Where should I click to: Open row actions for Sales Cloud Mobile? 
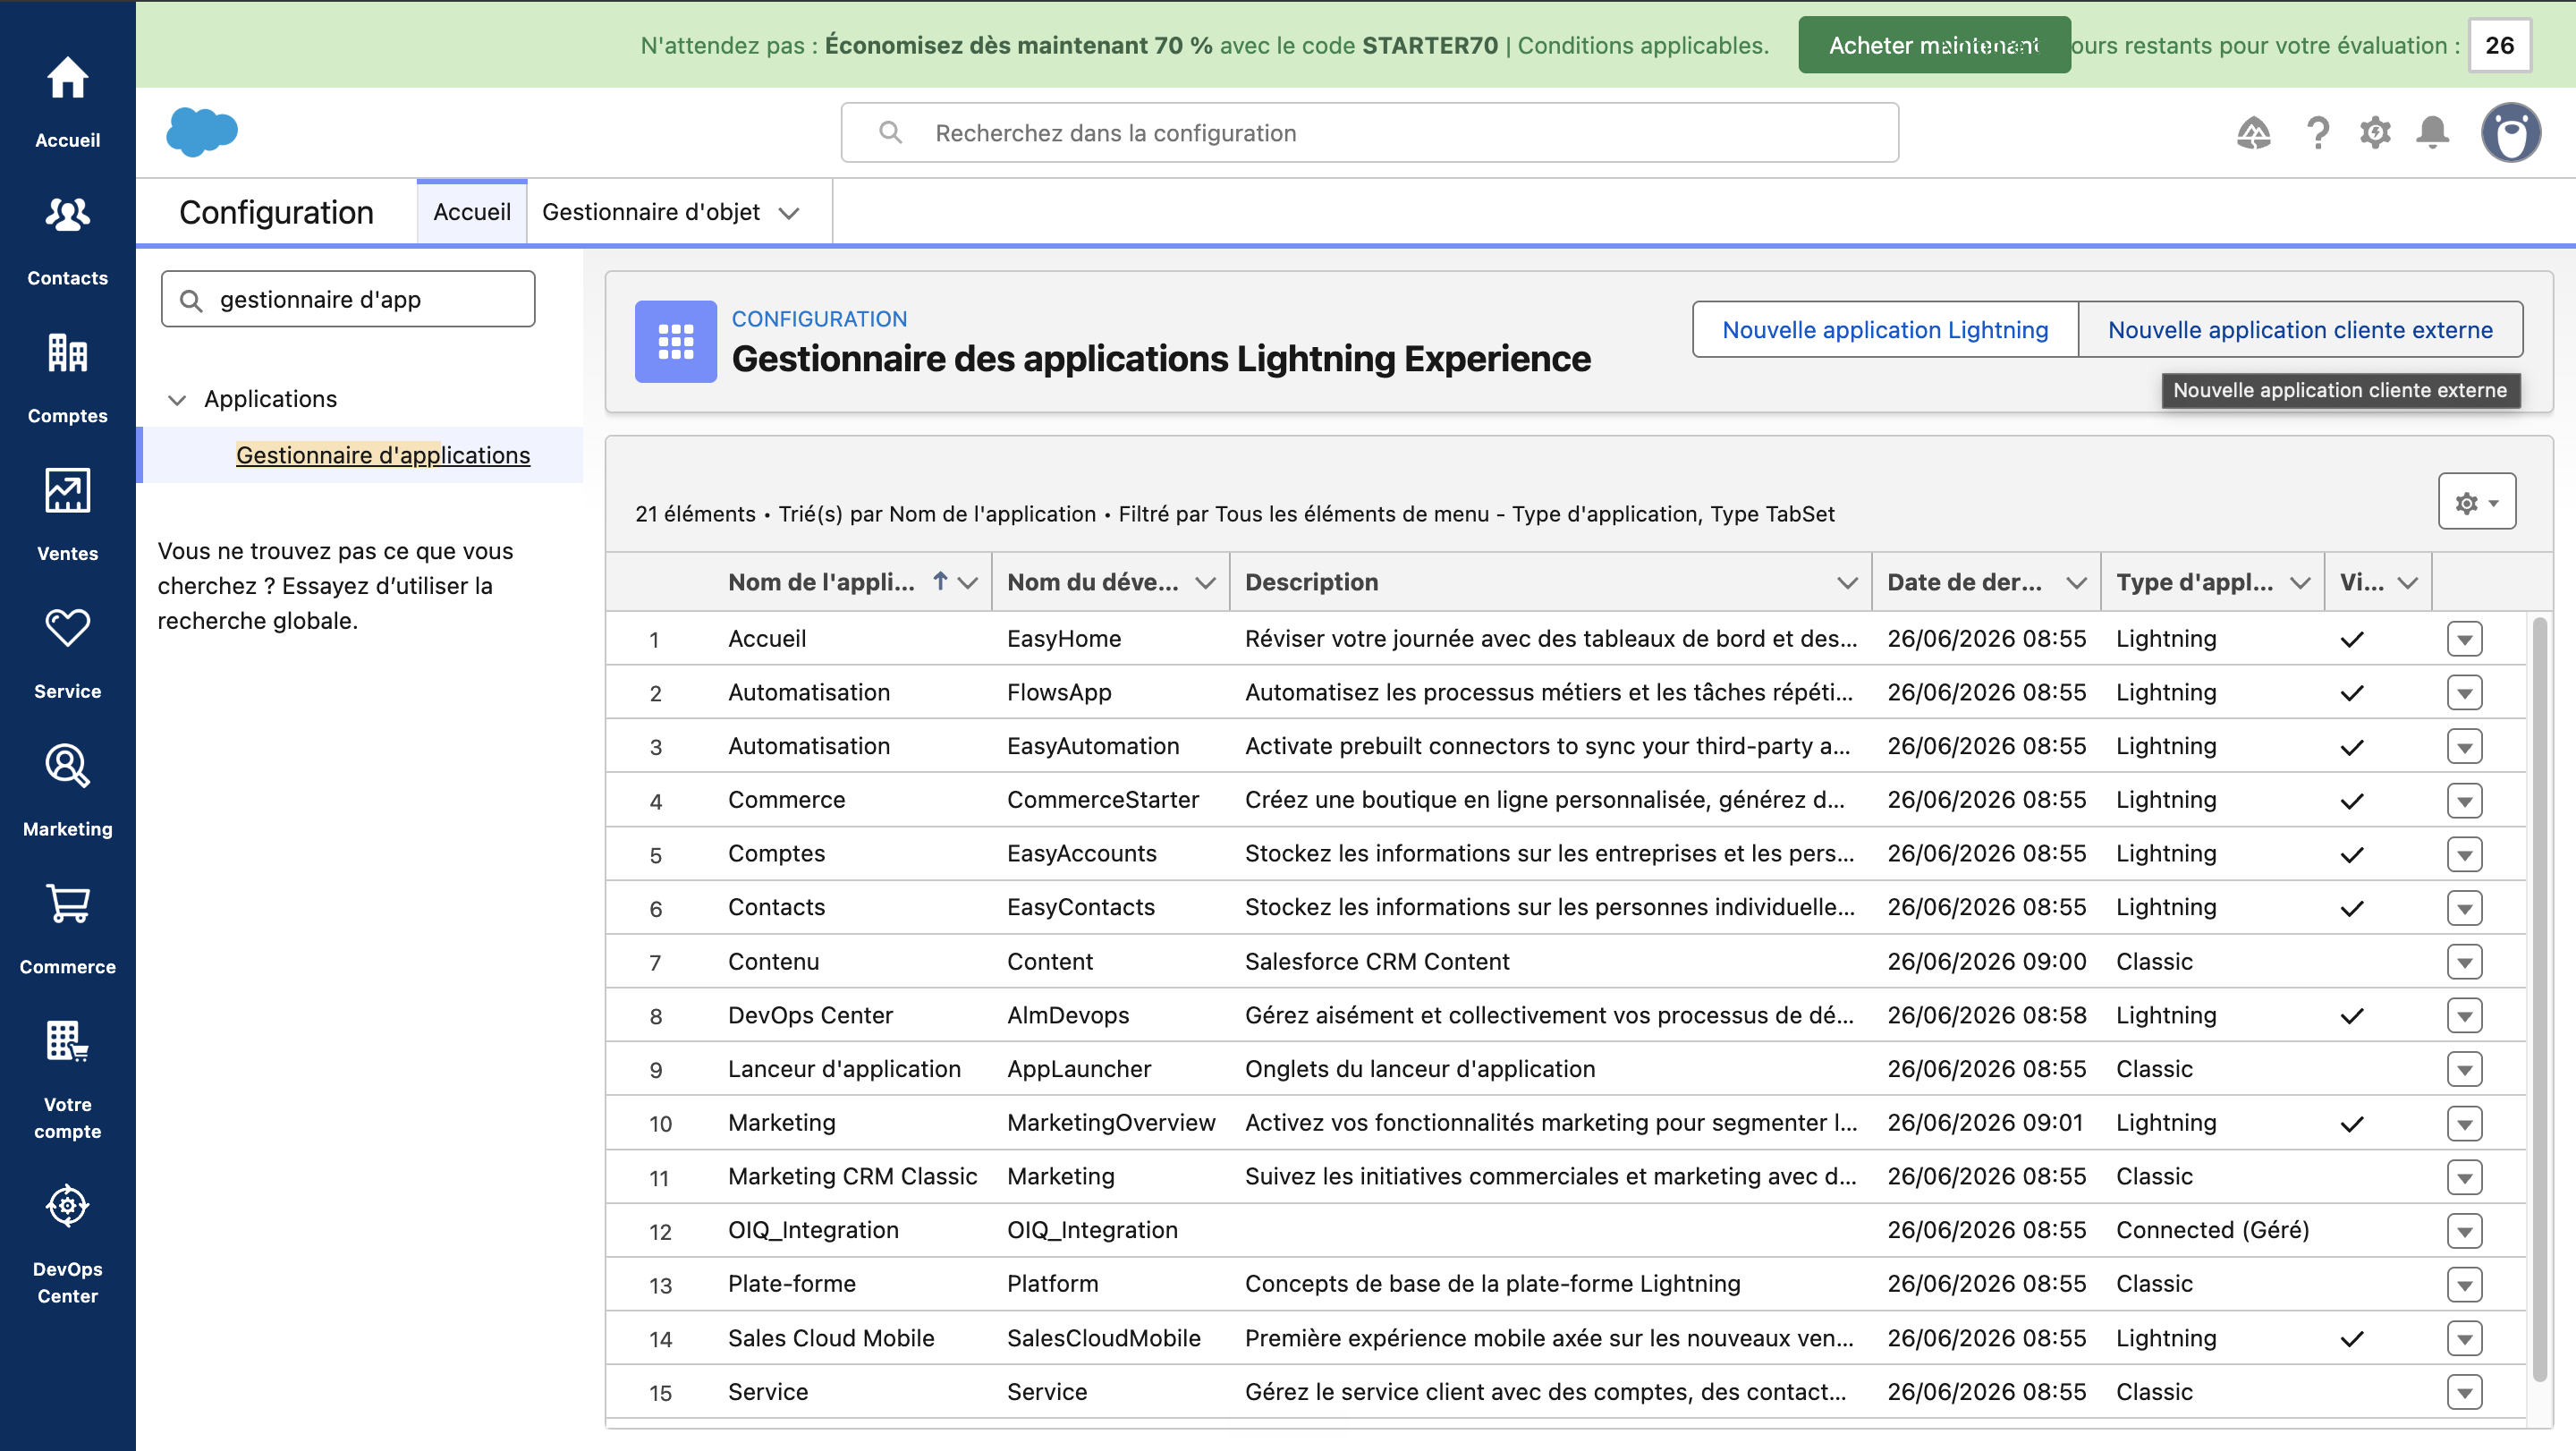pos(2464,1338)
